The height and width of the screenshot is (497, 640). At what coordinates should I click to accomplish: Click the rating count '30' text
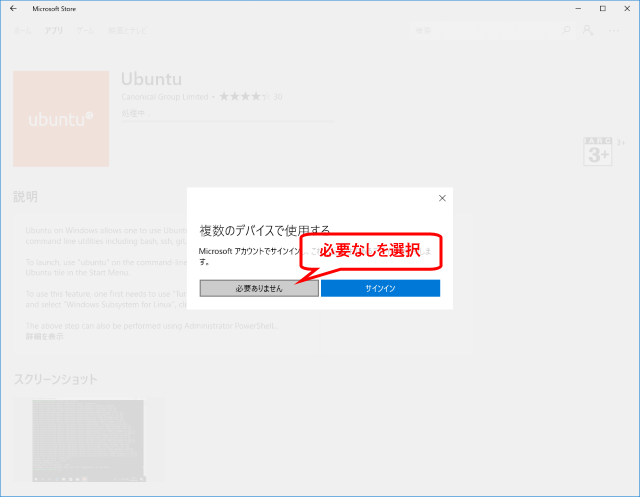pyautogui.click(x=278, y=97)
